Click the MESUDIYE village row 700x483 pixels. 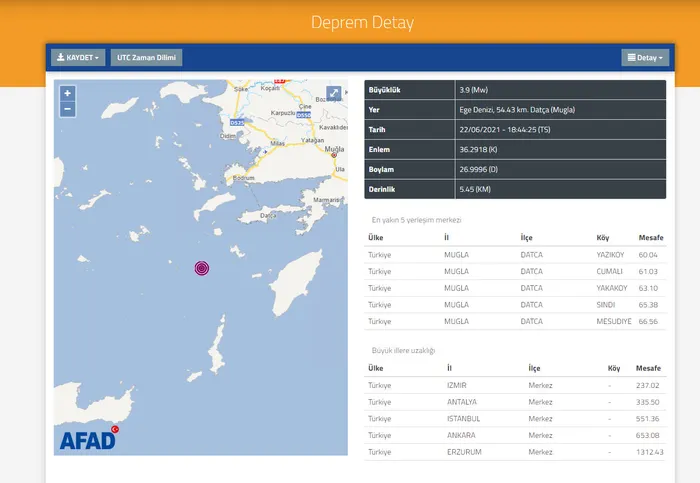click(x=515, y=321)
